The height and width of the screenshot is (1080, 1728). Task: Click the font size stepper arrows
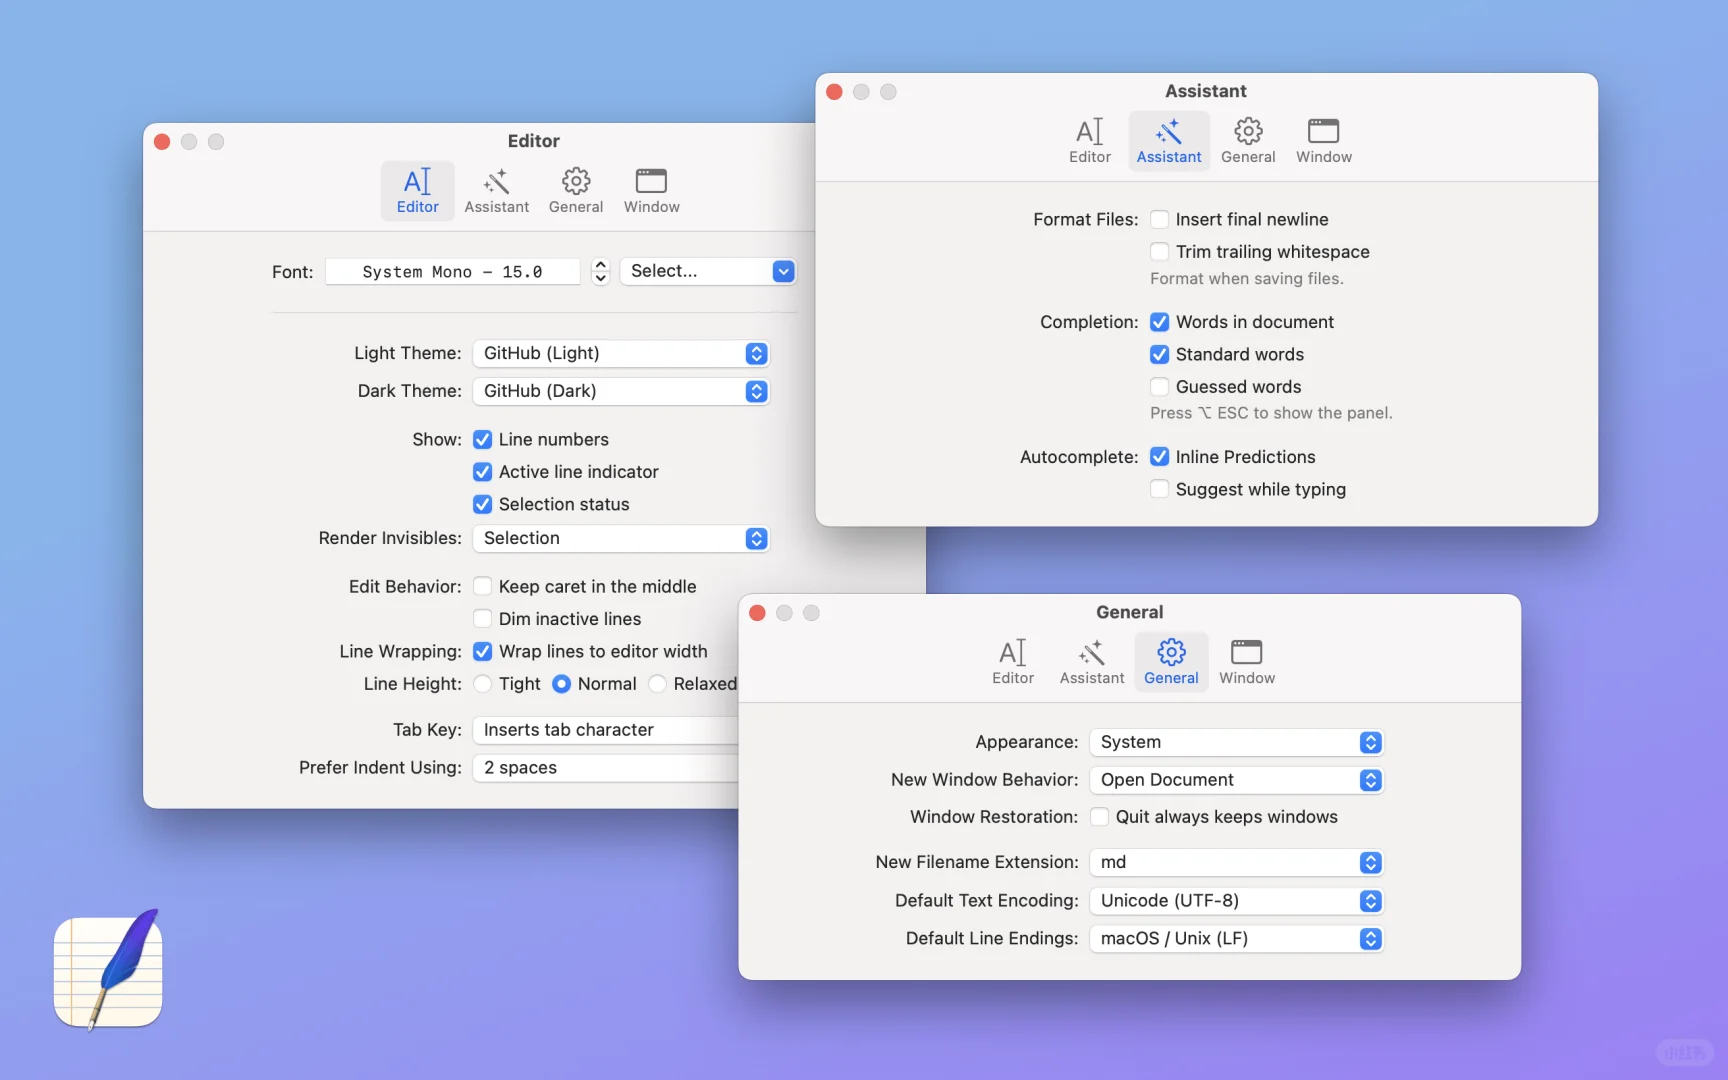click(600, 271)
